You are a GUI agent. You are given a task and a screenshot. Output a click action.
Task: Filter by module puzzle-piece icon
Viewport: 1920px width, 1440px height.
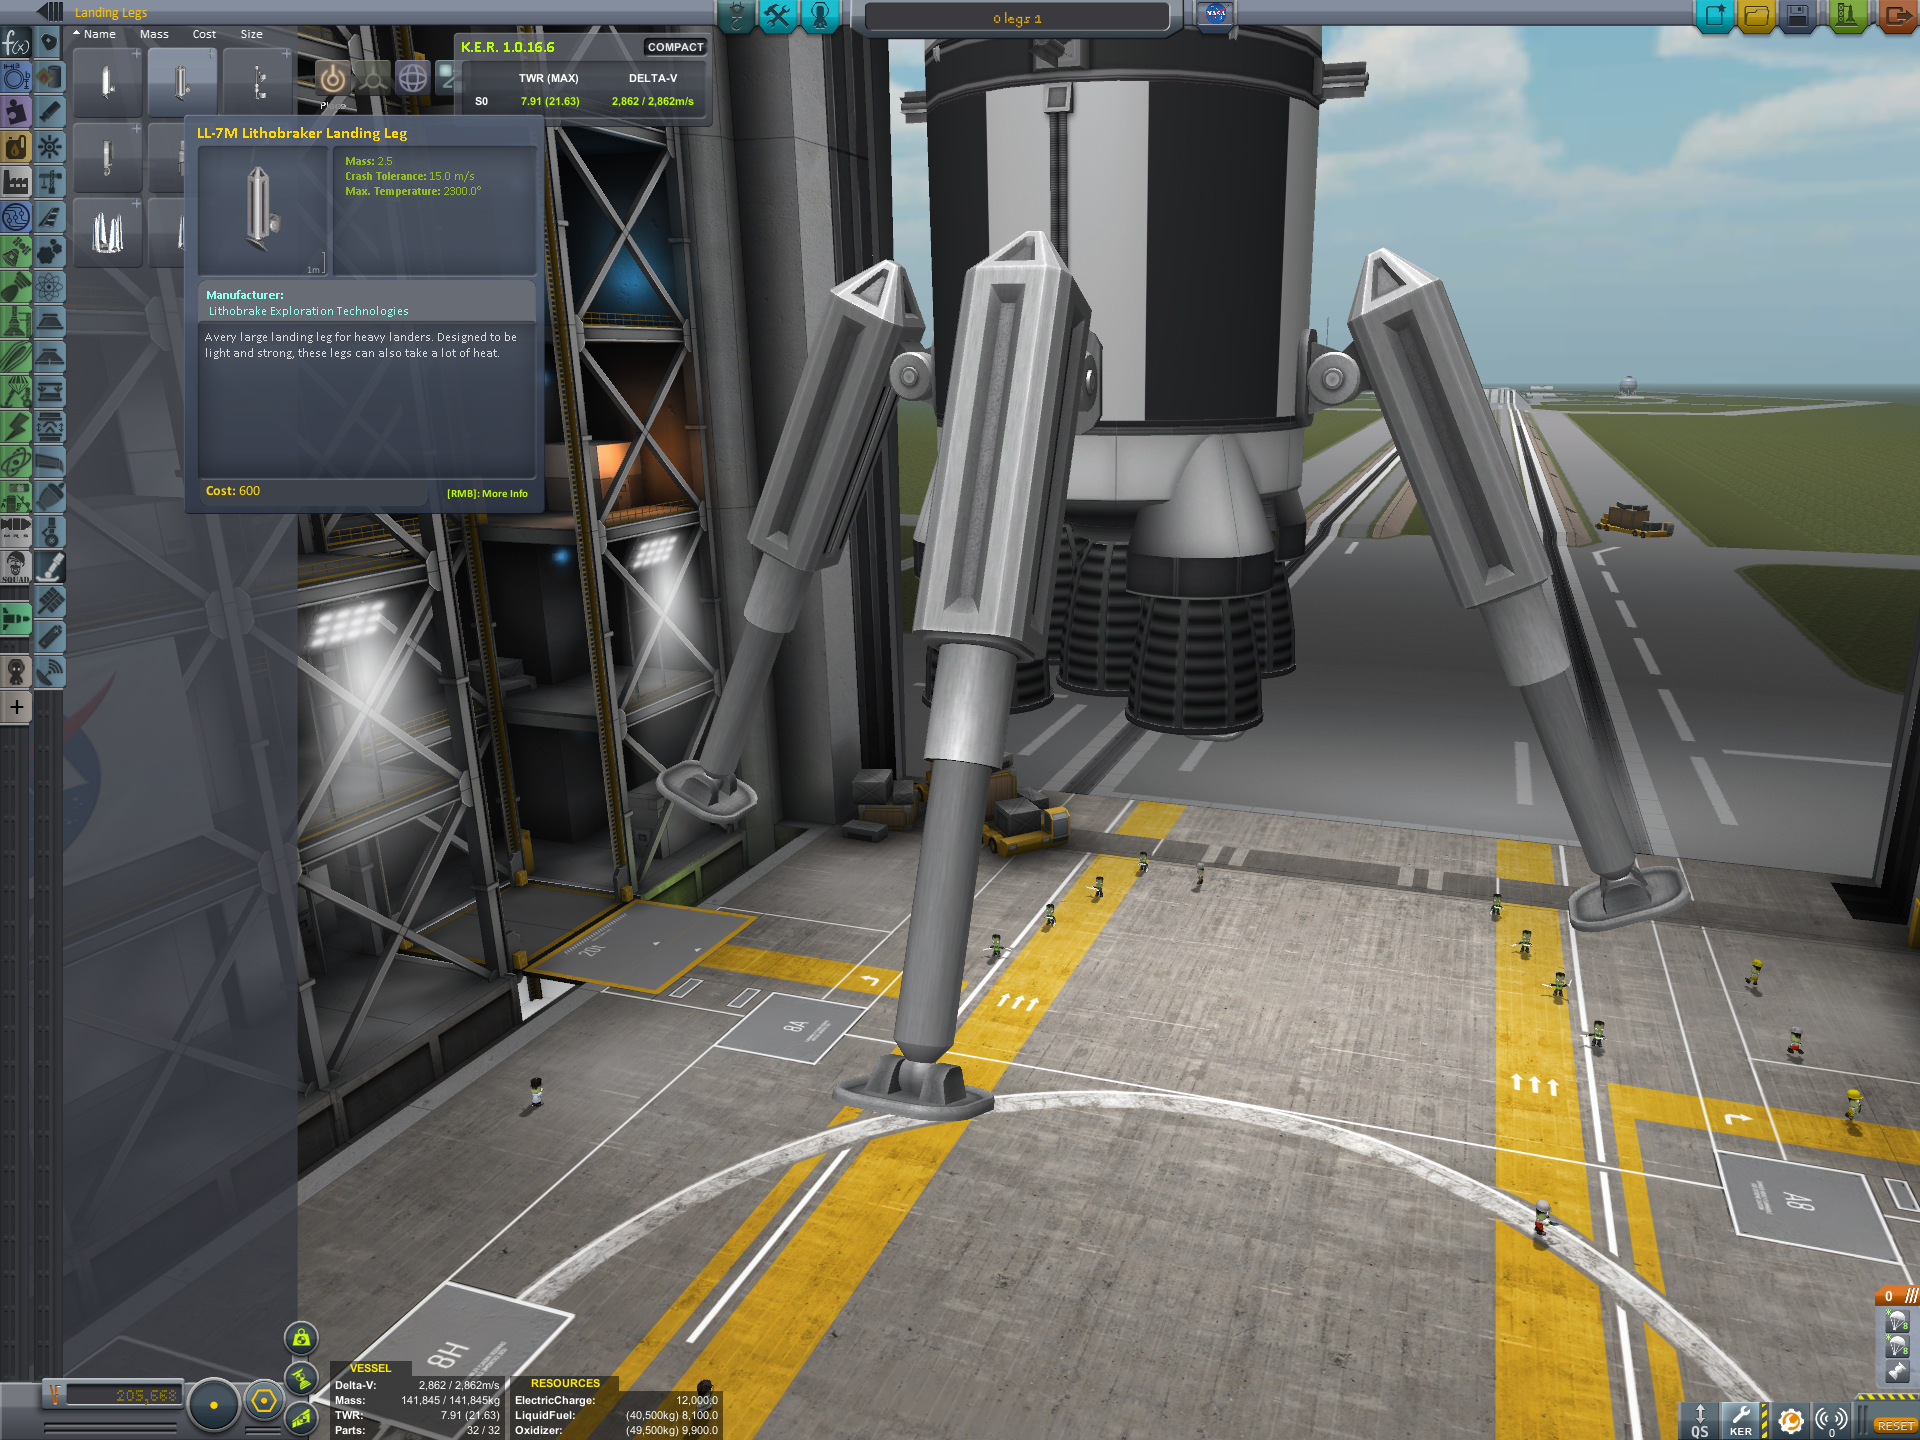coord(16,111)
